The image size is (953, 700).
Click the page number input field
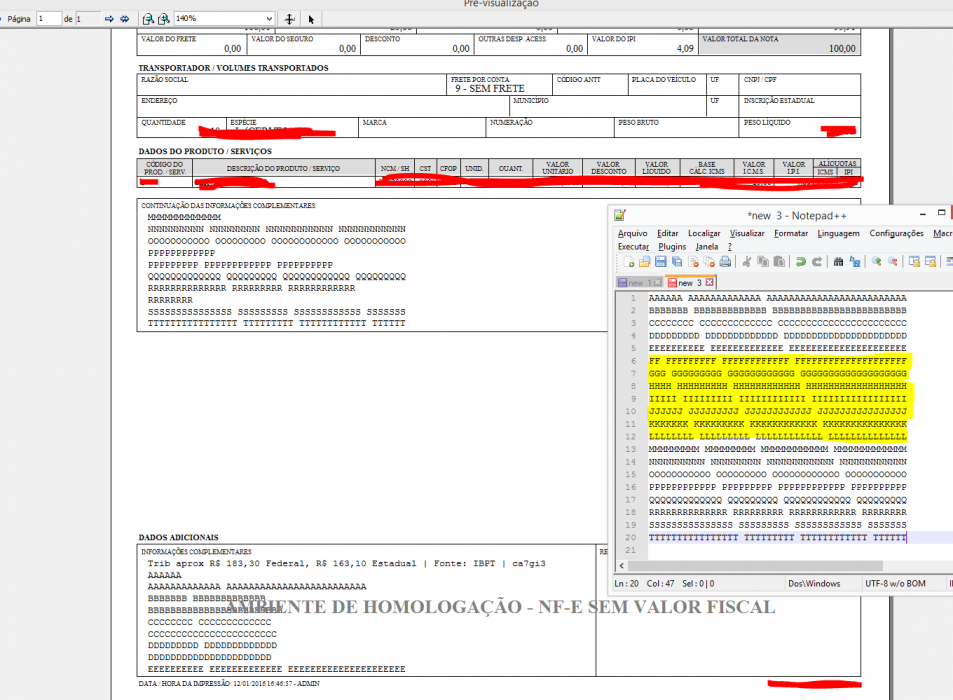[x=49, y=19]
